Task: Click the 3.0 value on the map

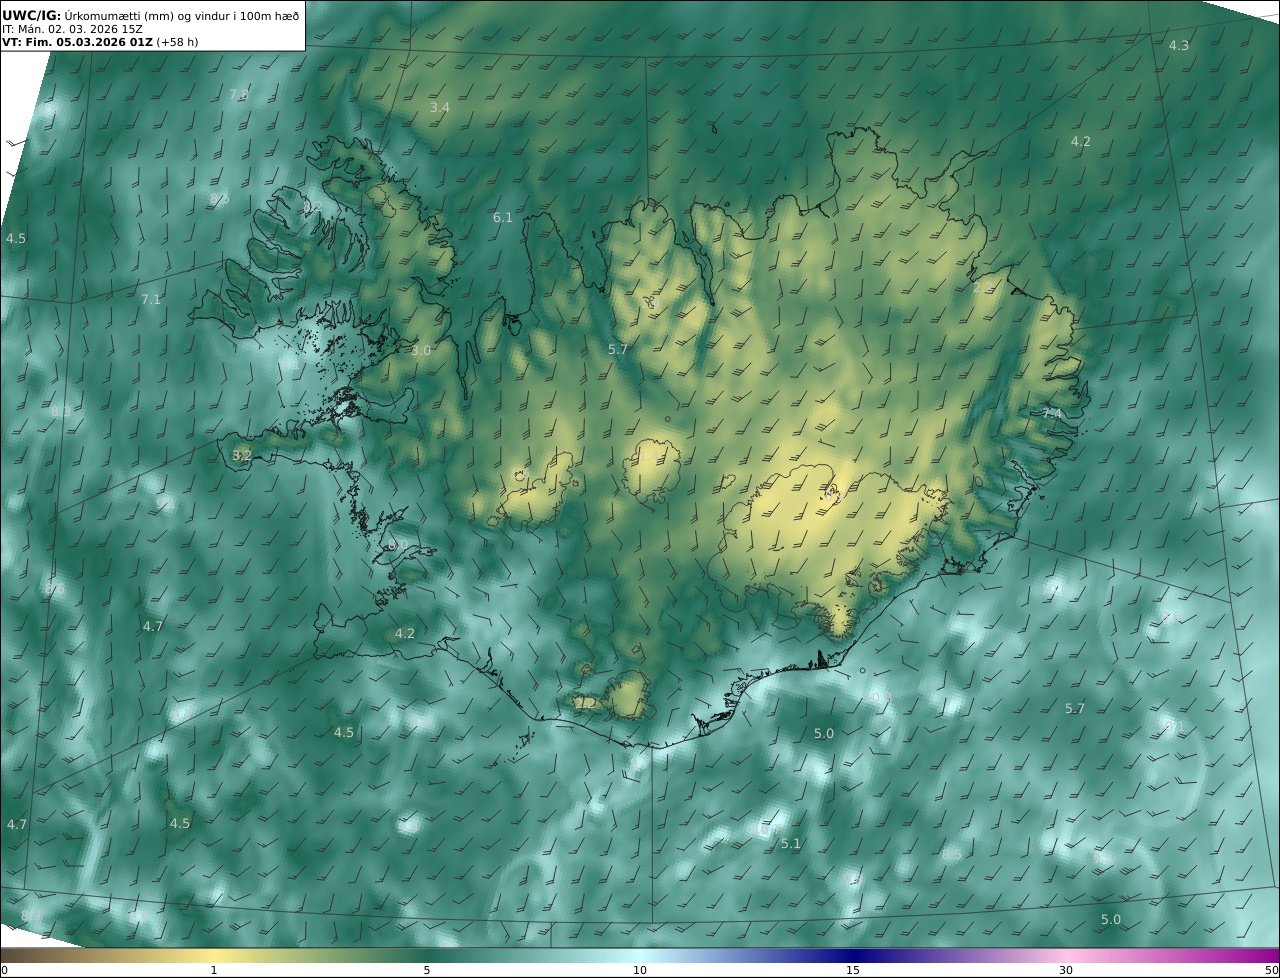Action: pos(421,350)
